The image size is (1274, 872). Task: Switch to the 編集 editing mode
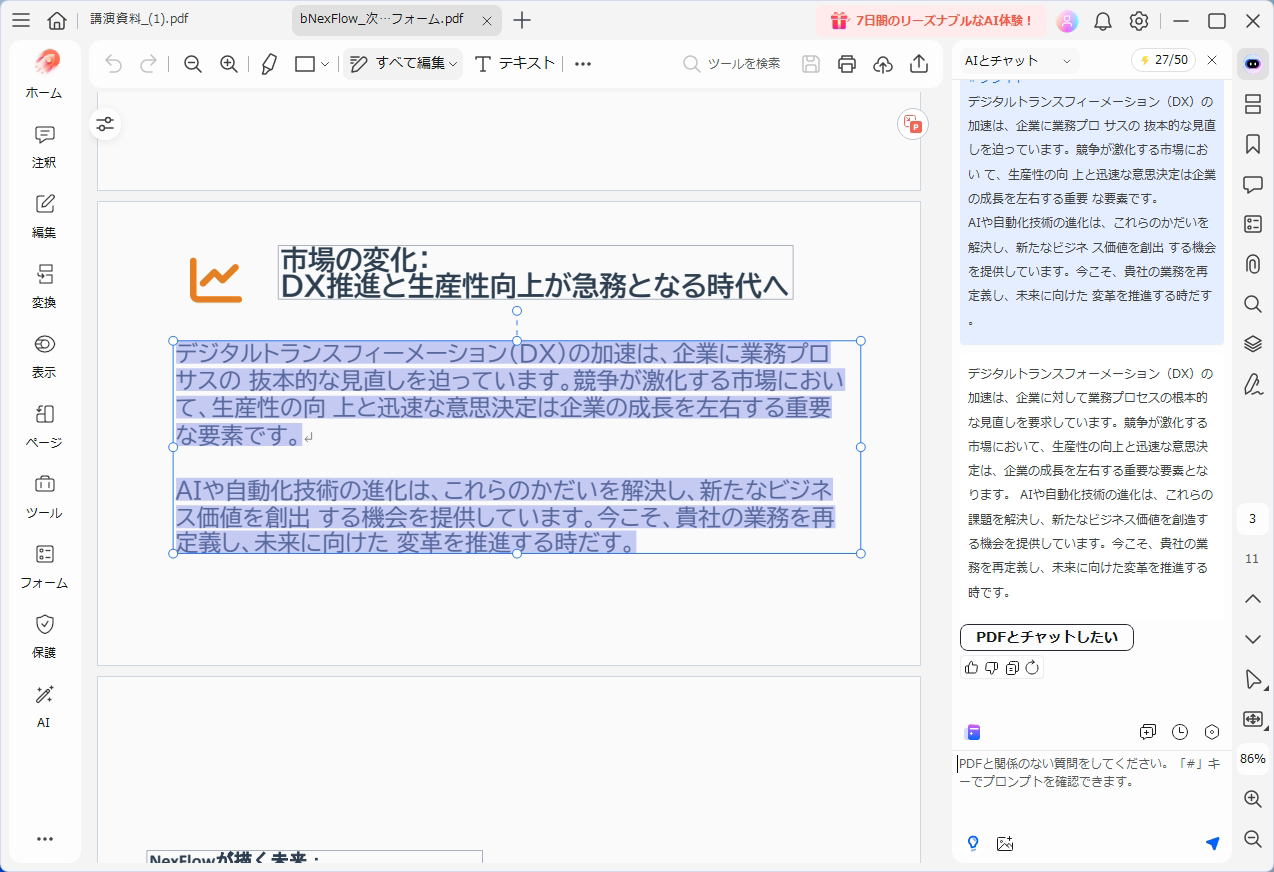43,215
